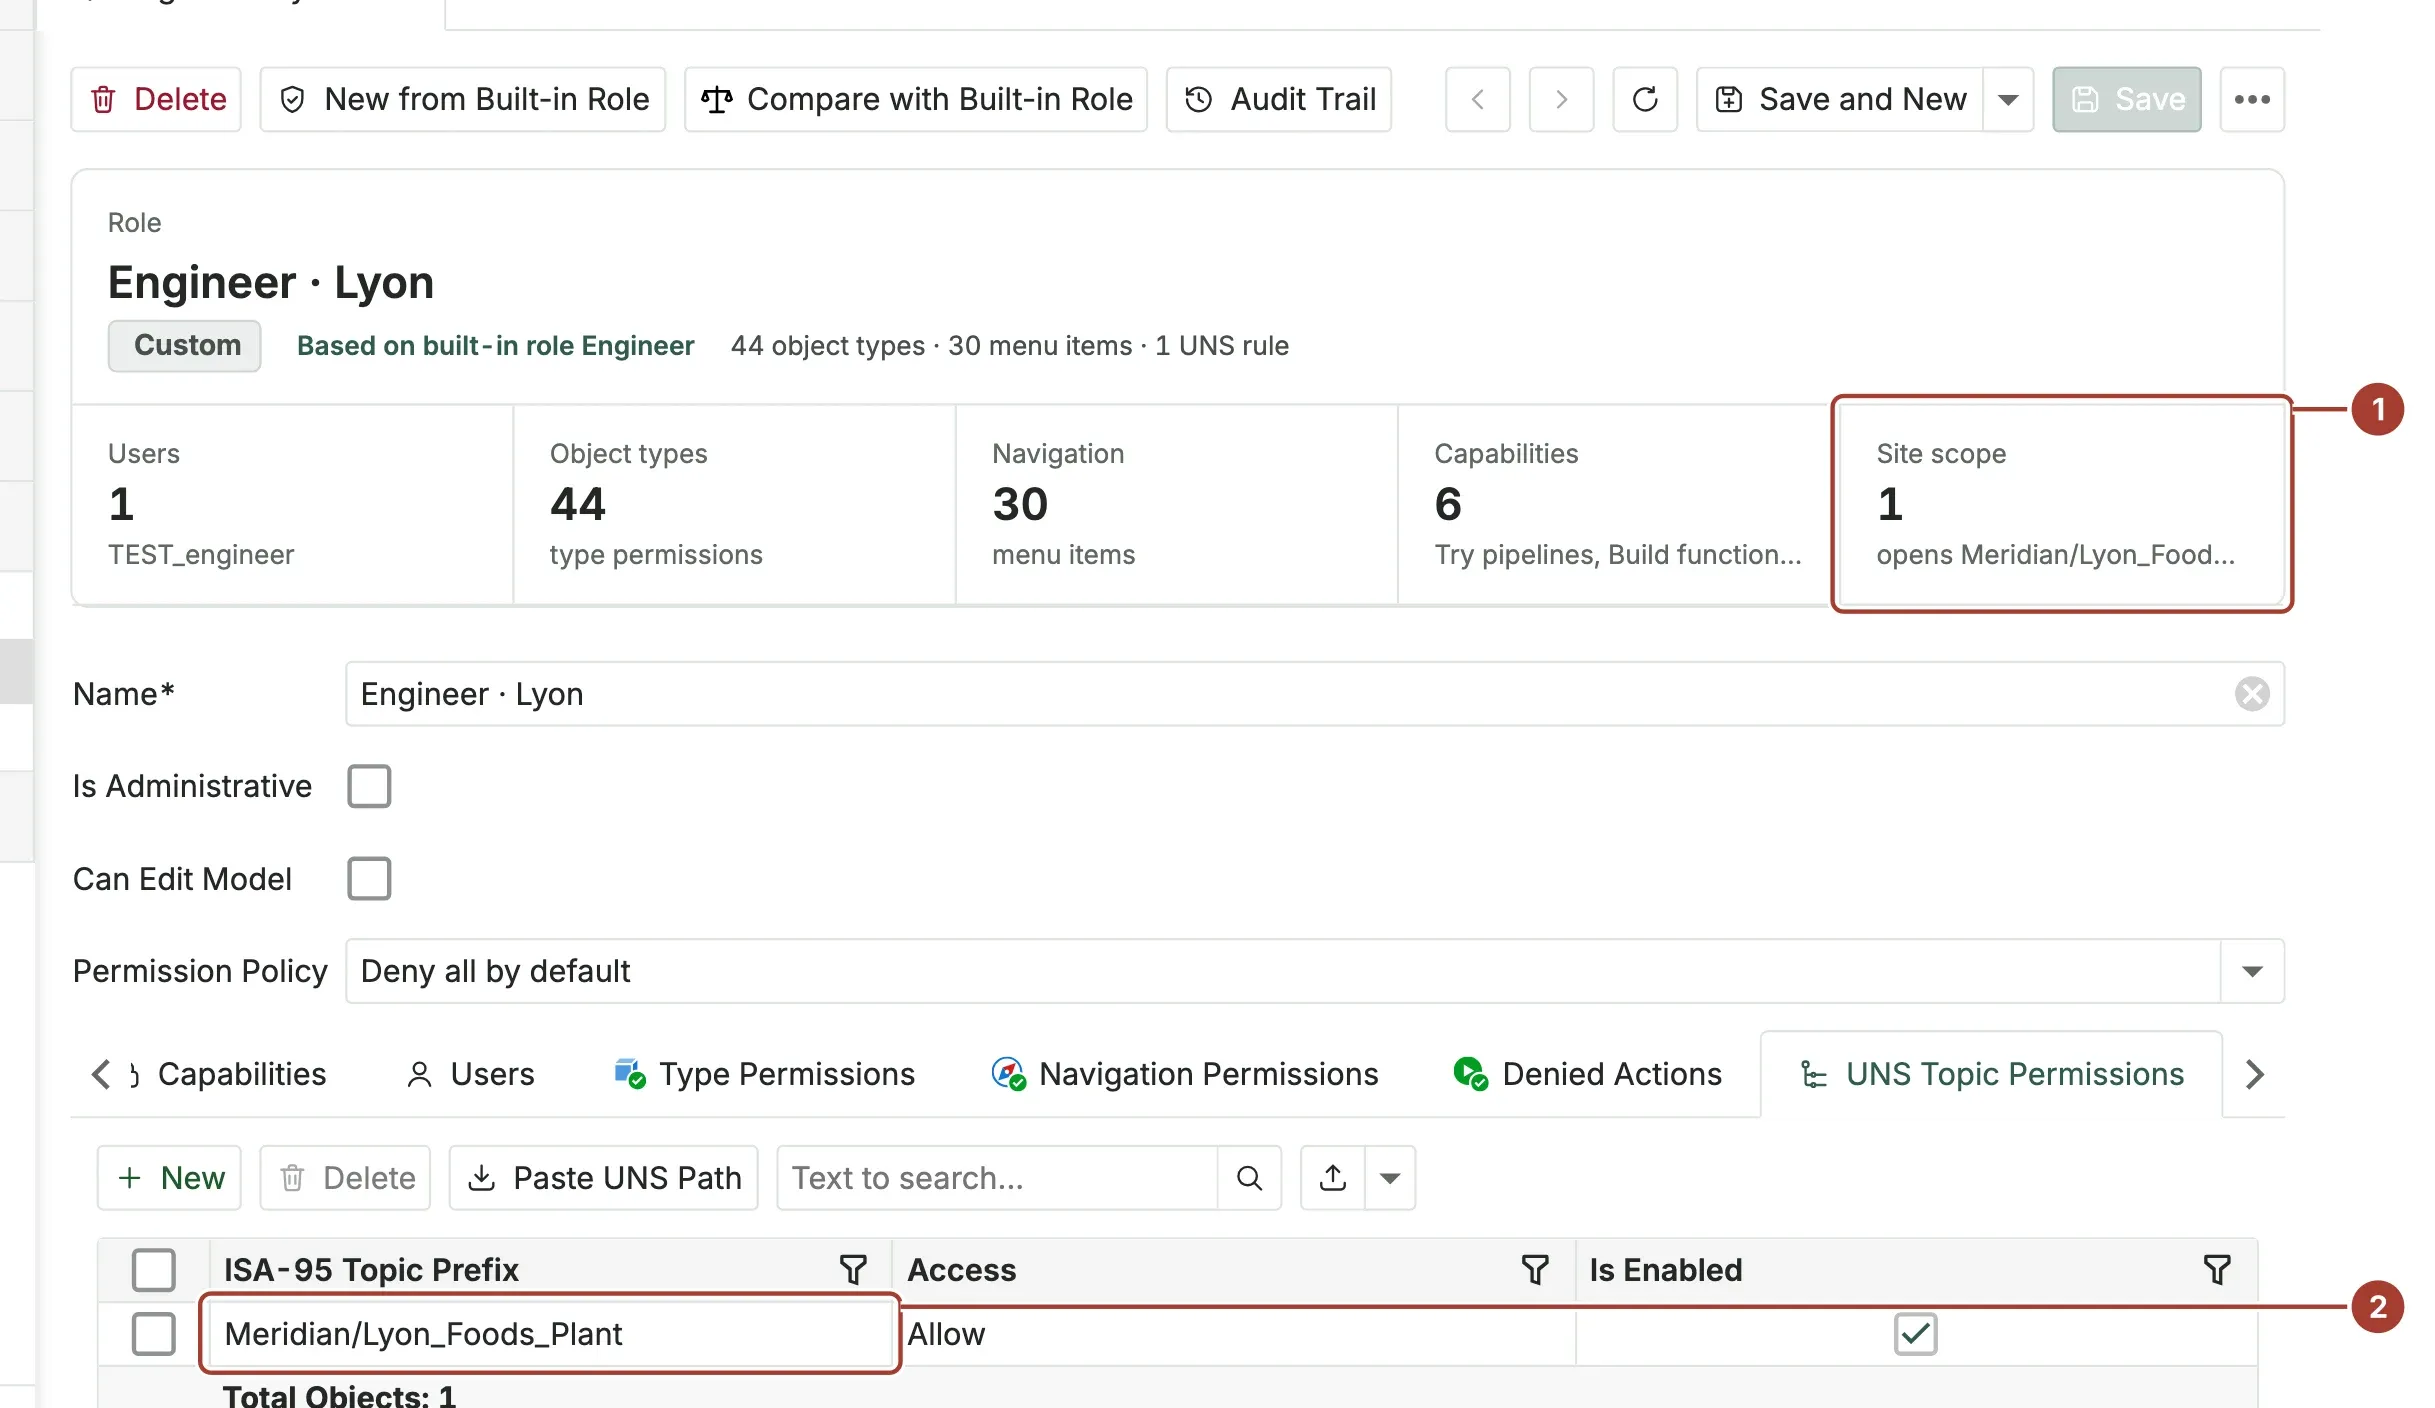The height and width of the screenshot is (1408, 2435).
Task: Expand the Save and New dropdown arrow
Action: (2008, 99)
